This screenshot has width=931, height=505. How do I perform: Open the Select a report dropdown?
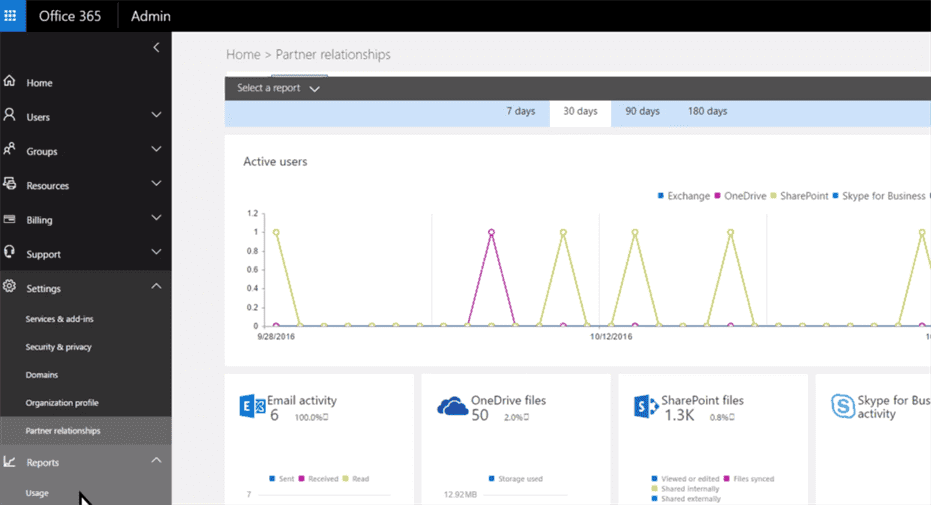278,88
